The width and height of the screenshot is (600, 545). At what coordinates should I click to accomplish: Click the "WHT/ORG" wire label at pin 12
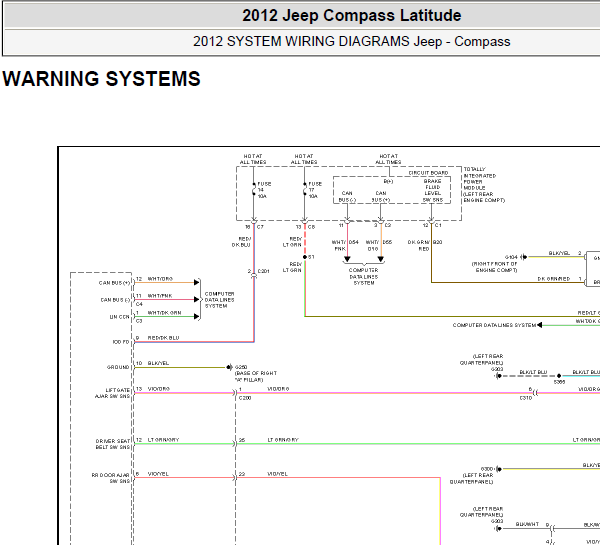click(x=160, y=279)
